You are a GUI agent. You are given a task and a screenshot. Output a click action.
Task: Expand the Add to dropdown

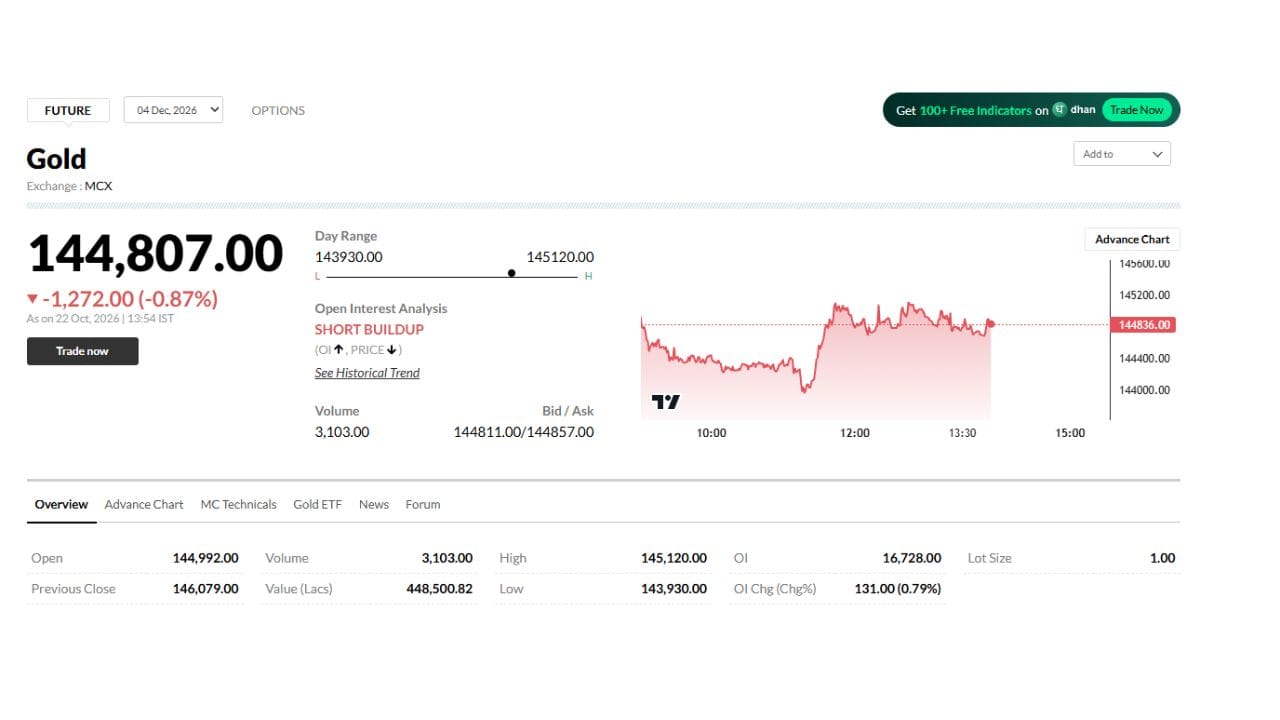(1121, 154)
